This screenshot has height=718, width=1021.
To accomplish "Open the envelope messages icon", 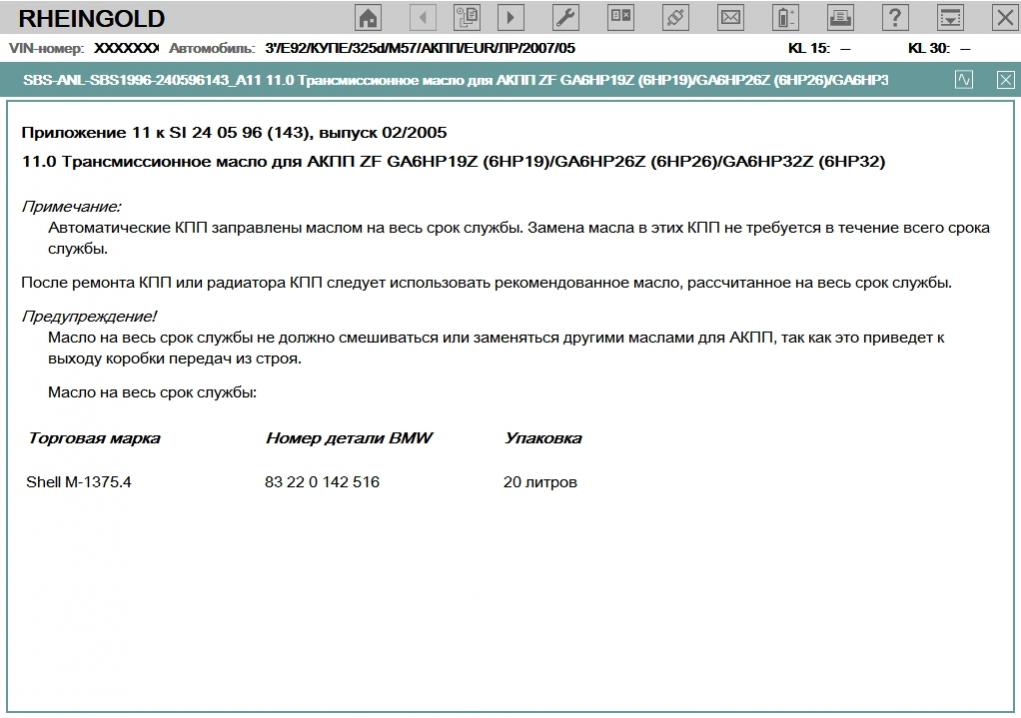I will click(731, 17).
